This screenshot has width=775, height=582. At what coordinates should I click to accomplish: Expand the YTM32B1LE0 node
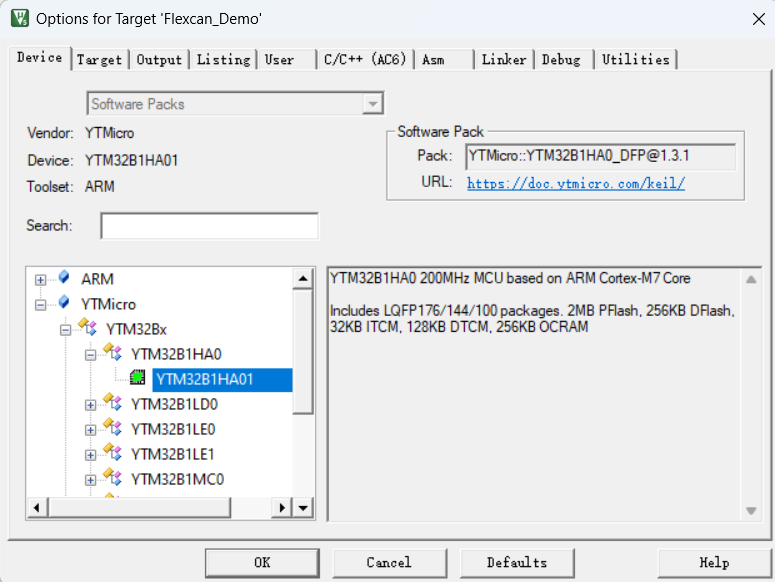tap(90, 430)
